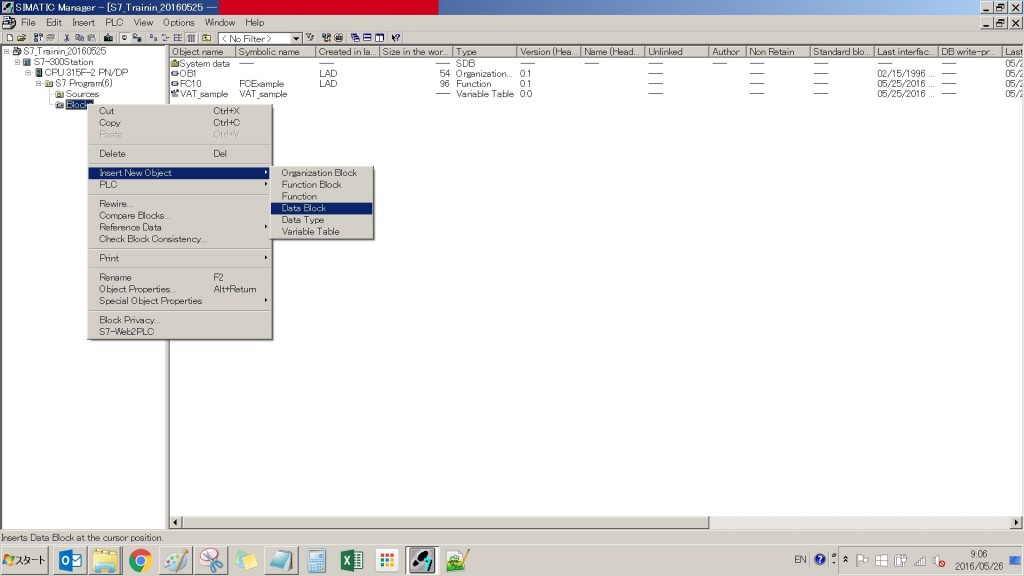Choose Check Block Consistency... entry

pos(180,239)
